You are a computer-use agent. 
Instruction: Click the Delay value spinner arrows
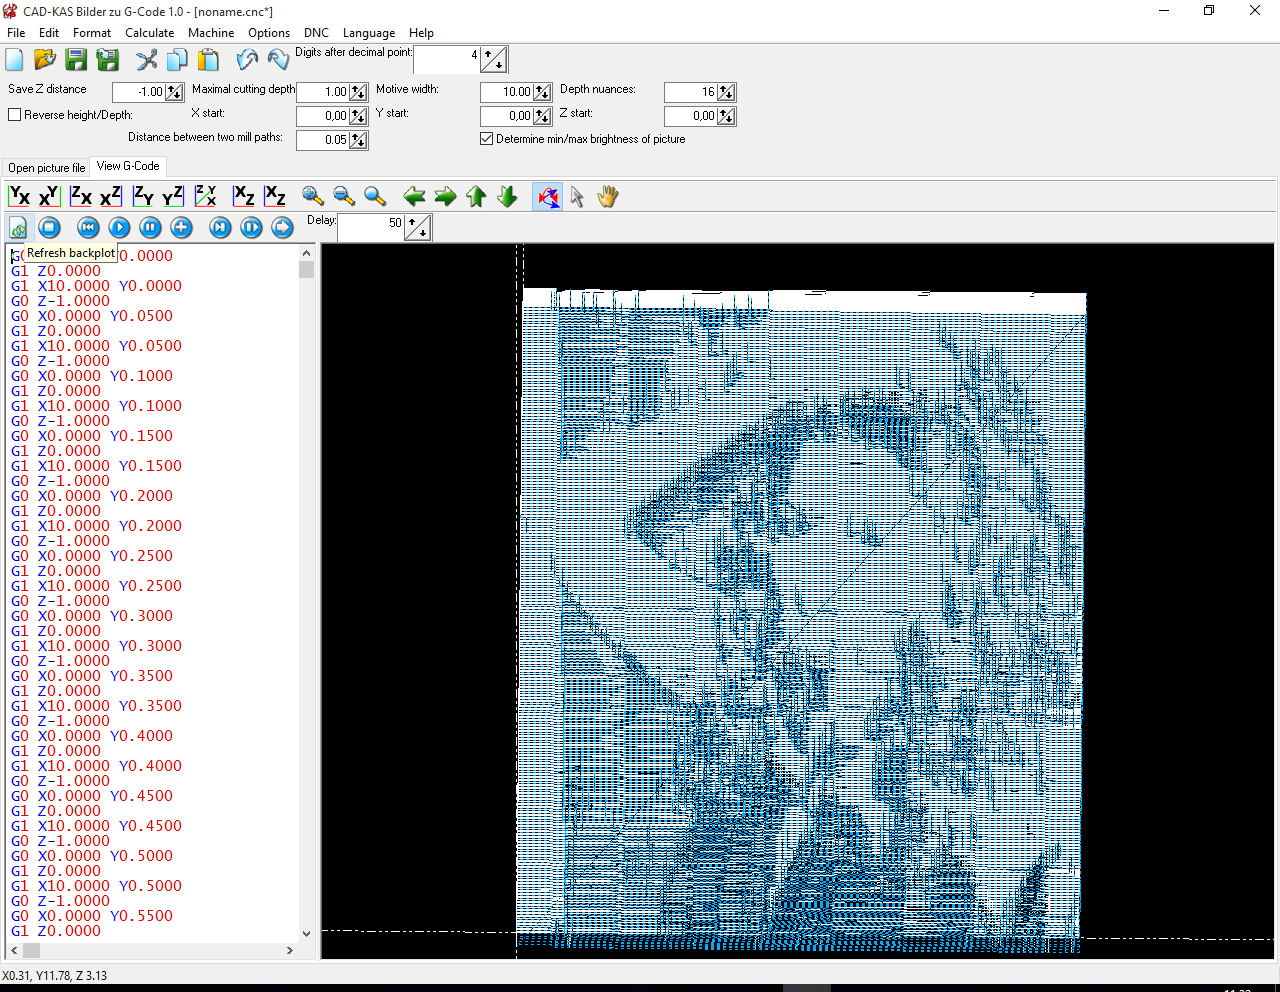tap(418, 228)
